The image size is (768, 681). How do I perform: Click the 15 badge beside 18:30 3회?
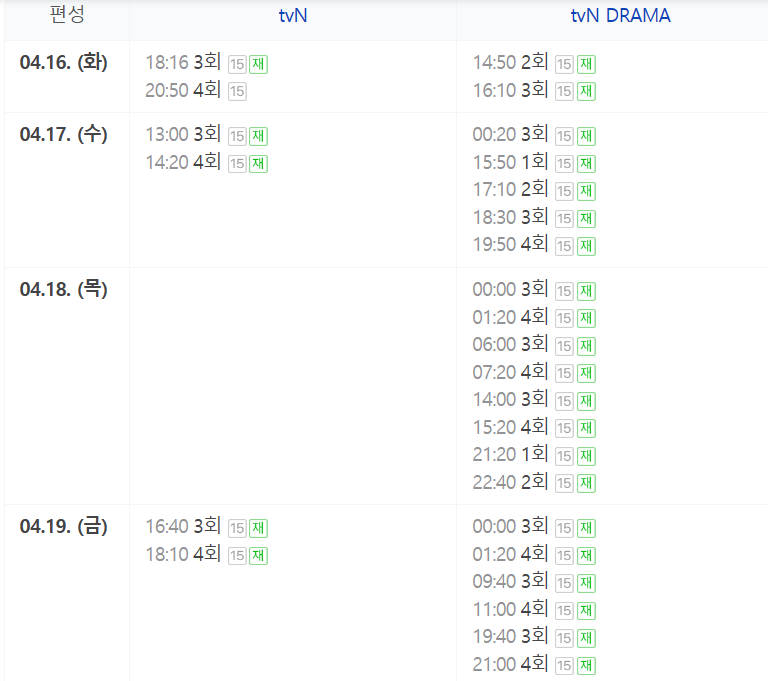564,219
